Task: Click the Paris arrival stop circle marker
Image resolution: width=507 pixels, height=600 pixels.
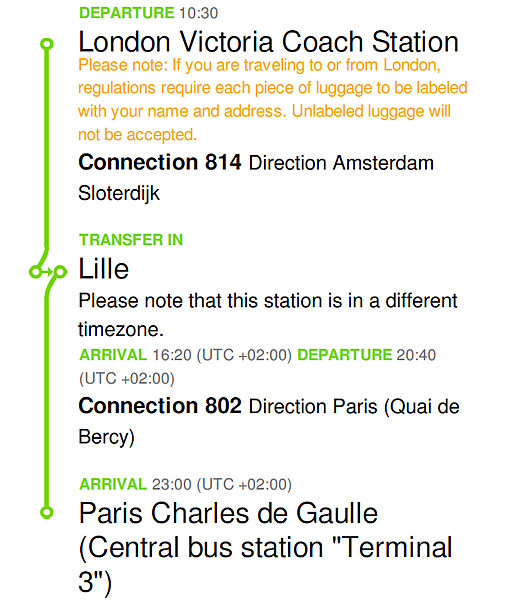Action: click(47, 512)
